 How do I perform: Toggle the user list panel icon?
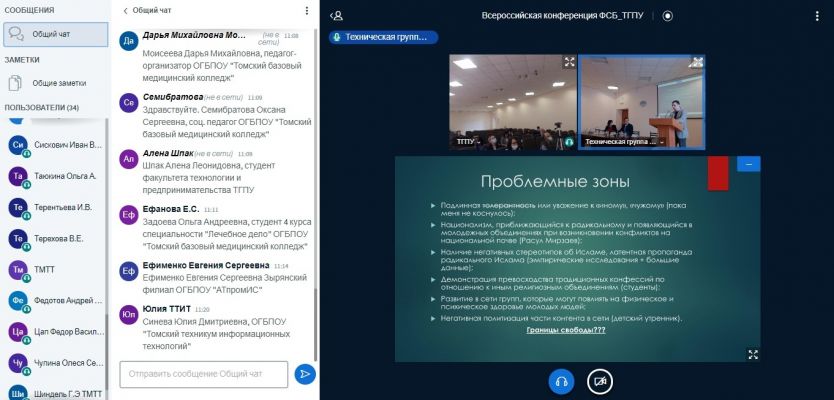pyautogui.click(x=338, y=15)
